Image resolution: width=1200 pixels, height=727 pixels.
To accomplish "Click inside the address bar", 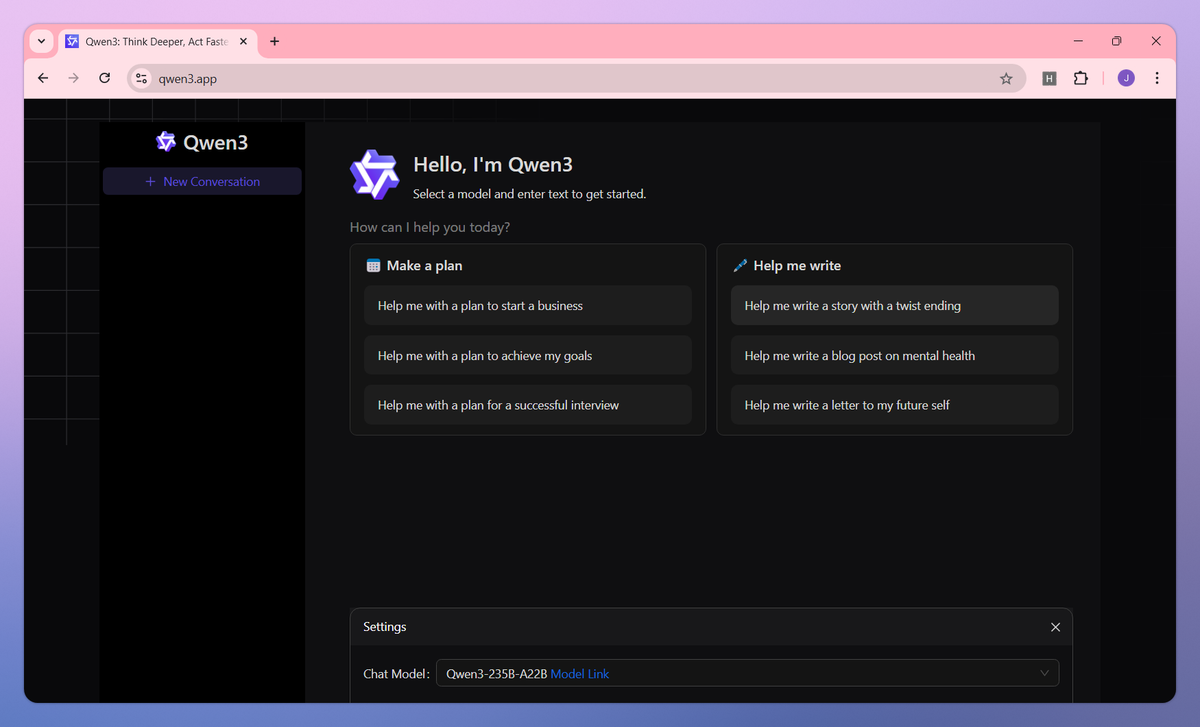I will tap(400, 77).
